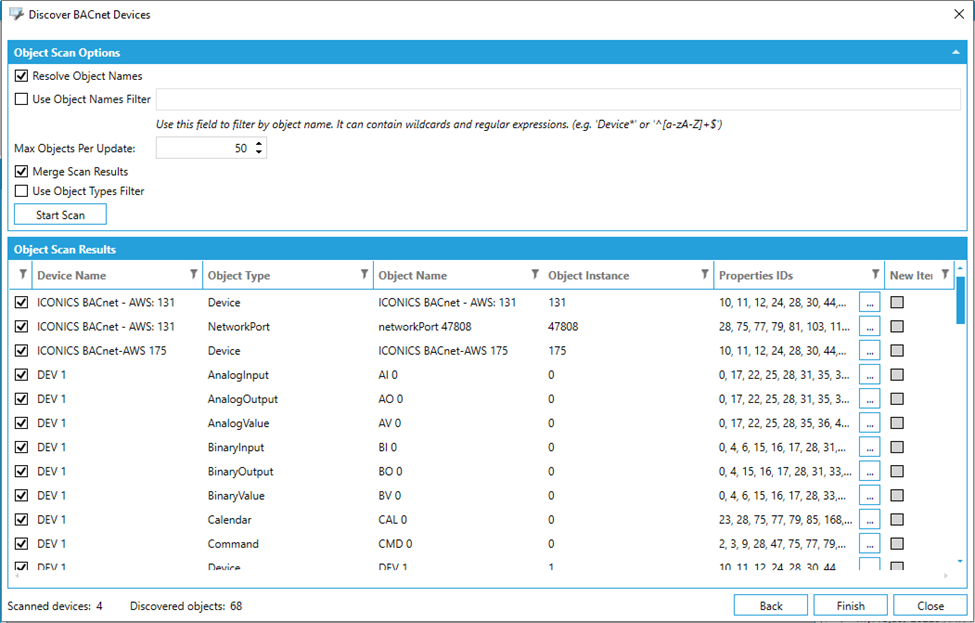The width and height of the screenshot is (975, 623).
Task: Click the Back button
Action: tap(770, 606)
